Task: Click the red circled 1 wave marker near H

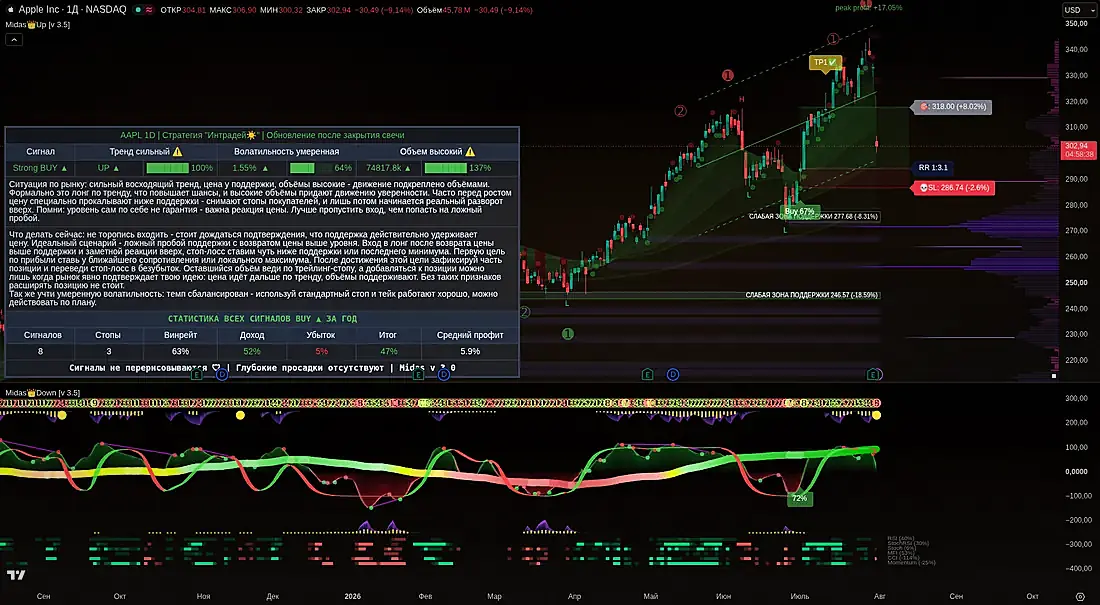Action: [728, 75]
